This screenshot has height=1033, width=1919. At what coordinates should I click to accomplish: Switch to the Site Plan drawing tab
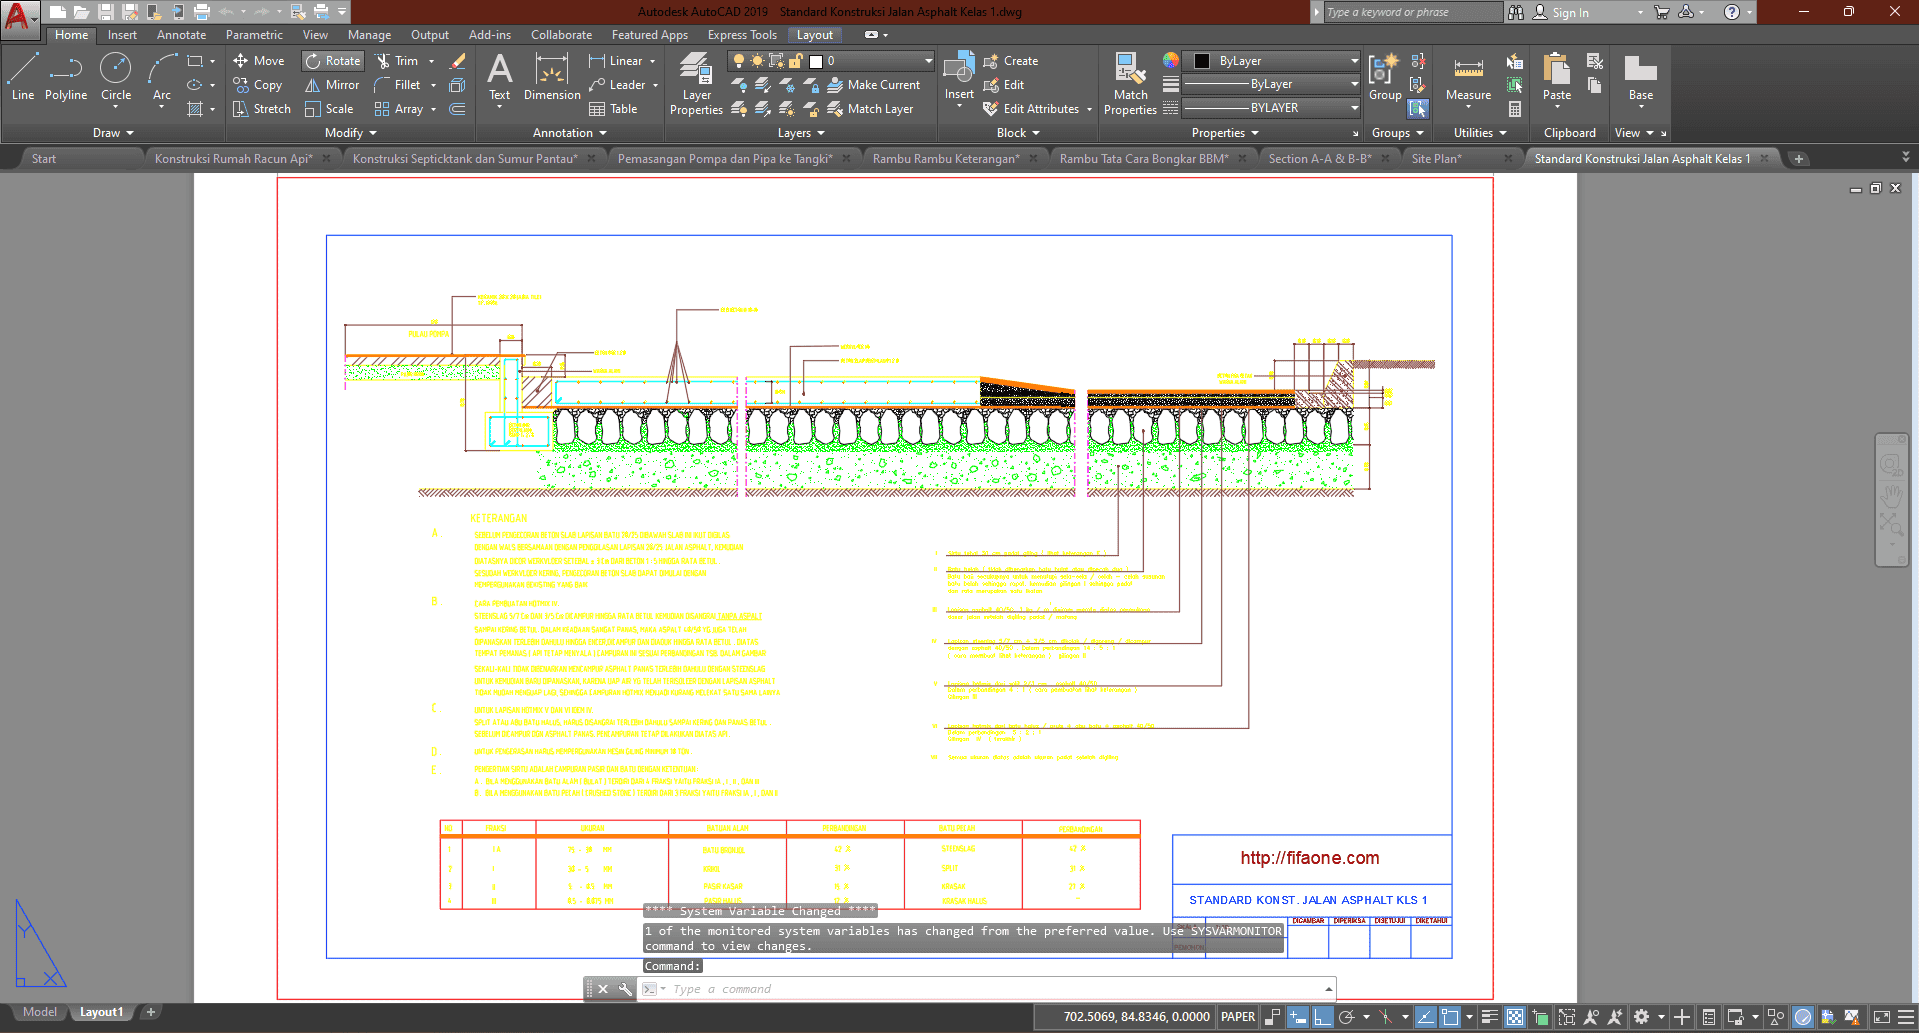1436,159
